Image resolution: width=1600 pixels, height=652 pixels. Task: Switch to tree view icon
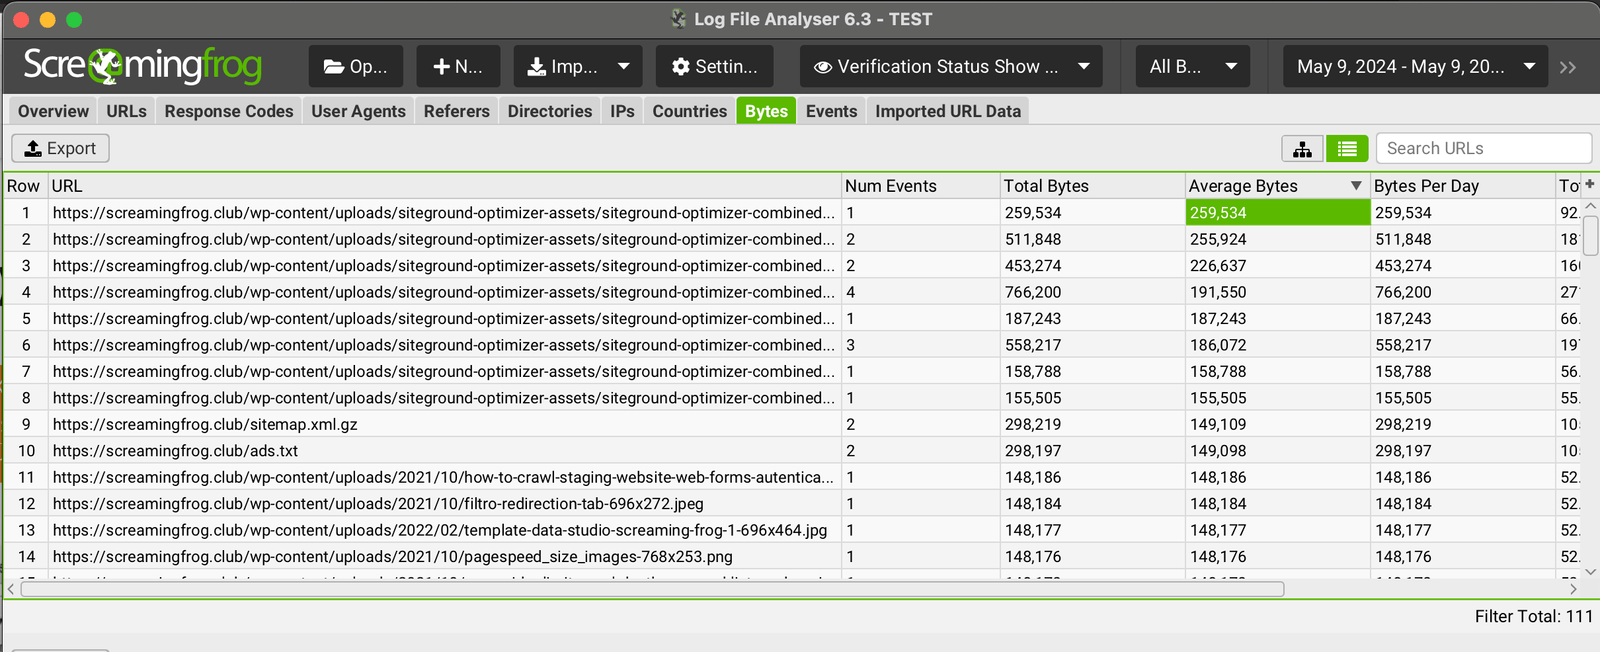tap(1302, 149)
